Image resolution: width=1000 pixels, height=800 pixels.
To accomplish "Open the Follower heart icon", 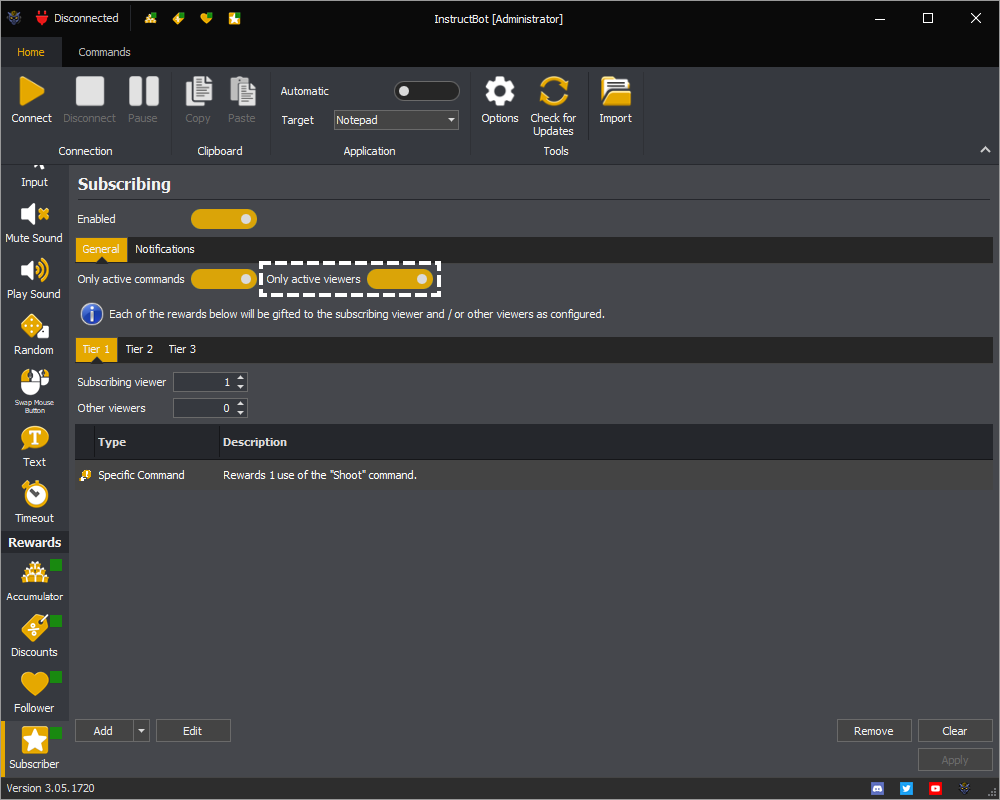I will pyautogui.click(x=34, y=684).
